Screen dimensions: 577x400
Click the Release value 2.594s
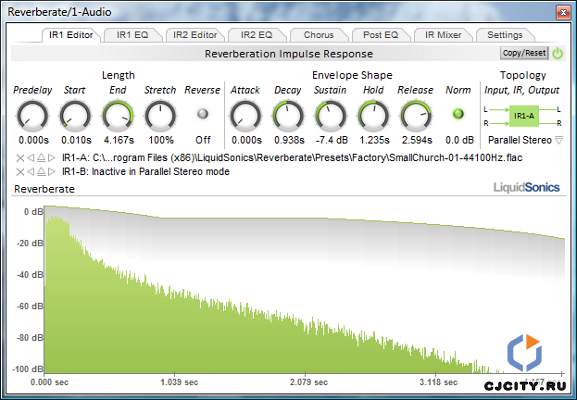(x=417, y=140)
